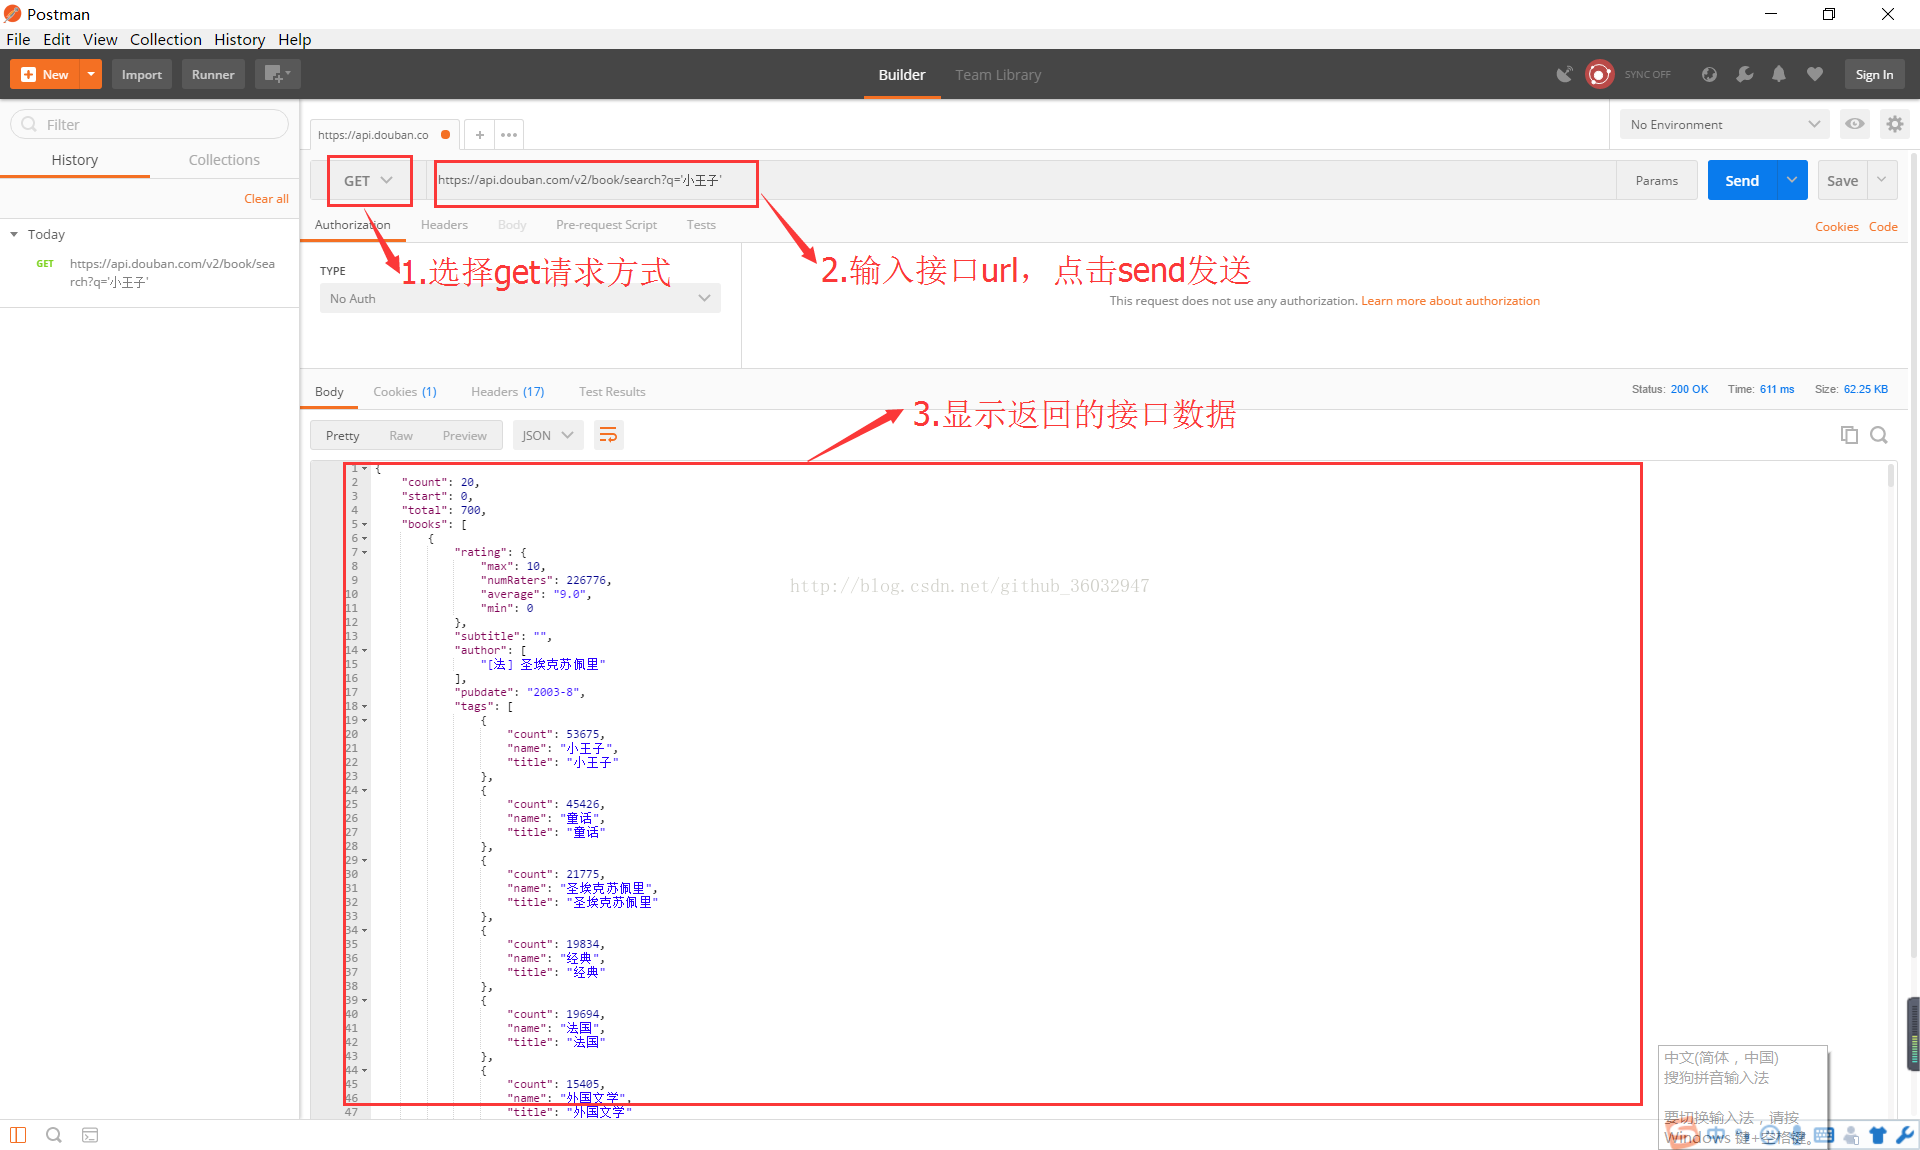The width and height of the screenshot is (1920, 1150).
Task: Click the Sign In button
Action: 1874,75
